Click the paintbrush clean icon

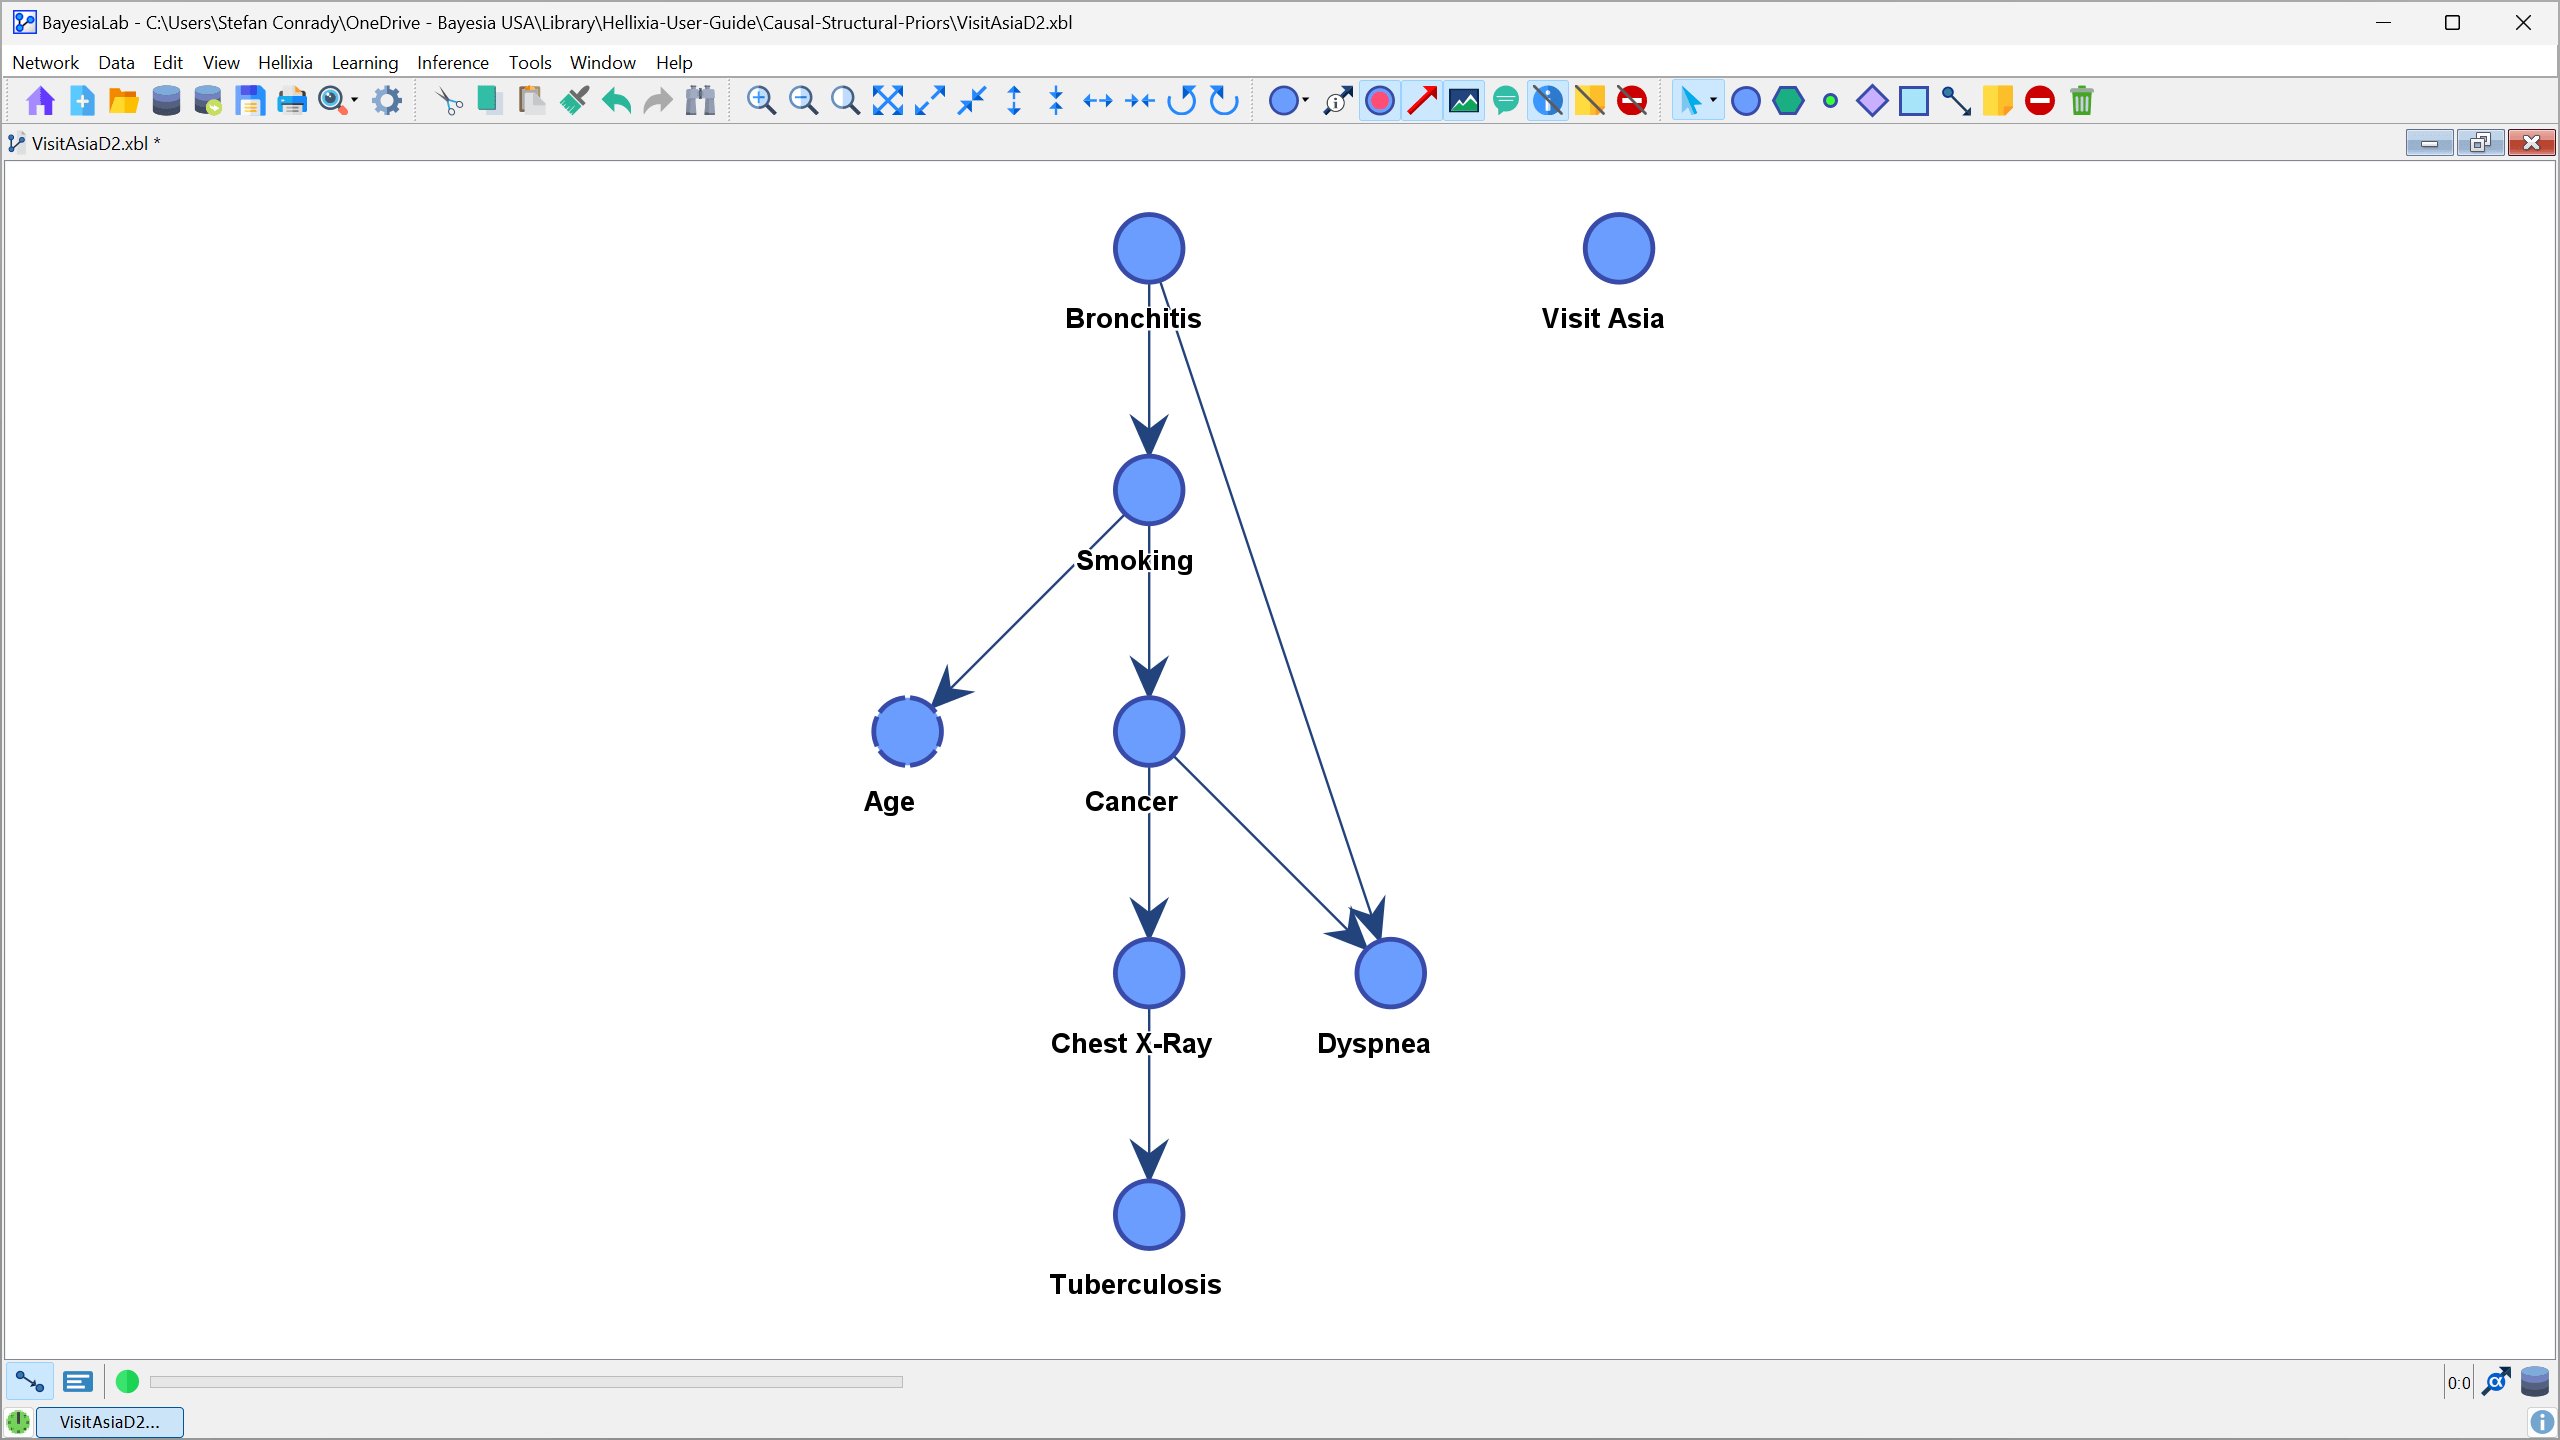click(x=574, y=101)
